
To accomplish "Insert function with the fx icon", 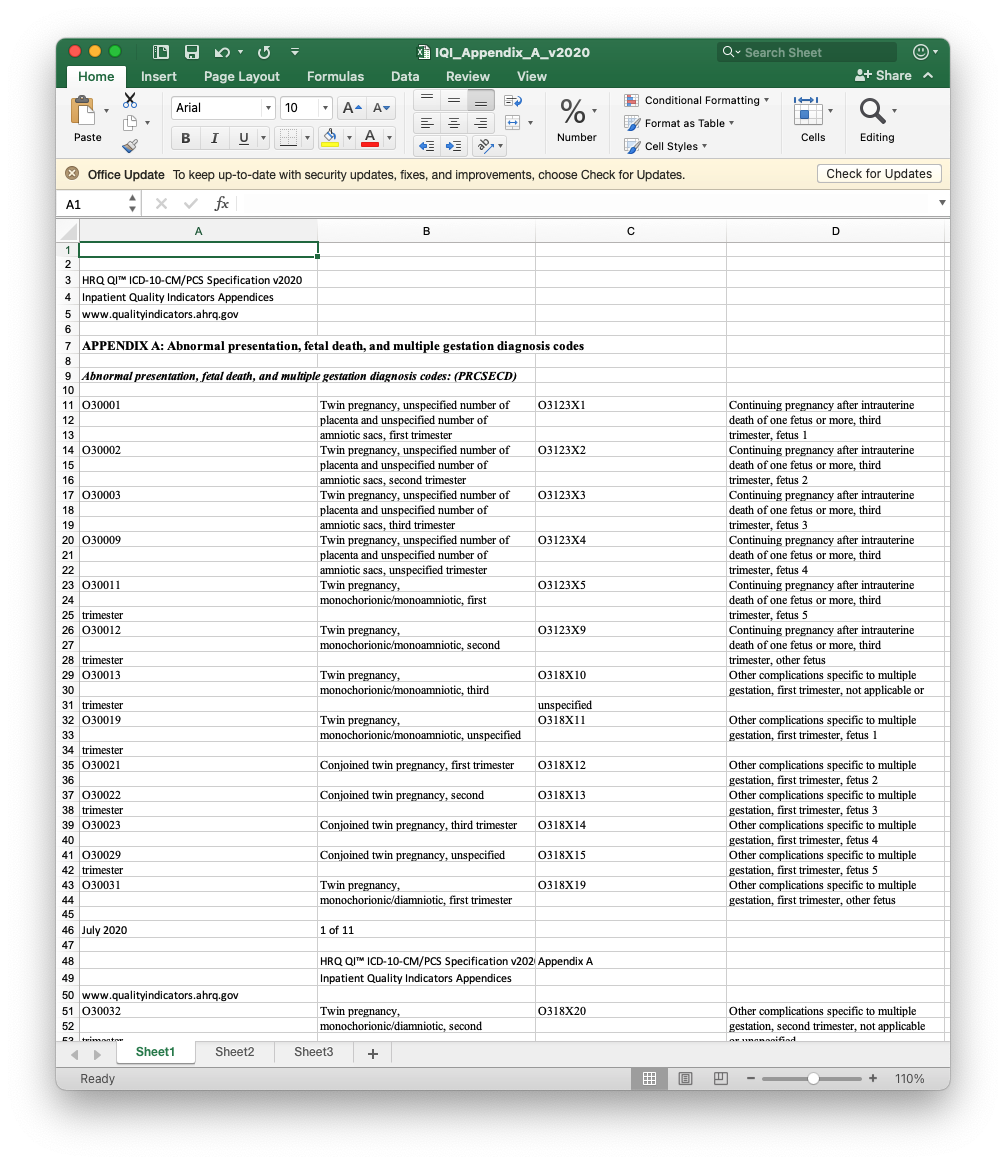I will (x=221, y=203).
